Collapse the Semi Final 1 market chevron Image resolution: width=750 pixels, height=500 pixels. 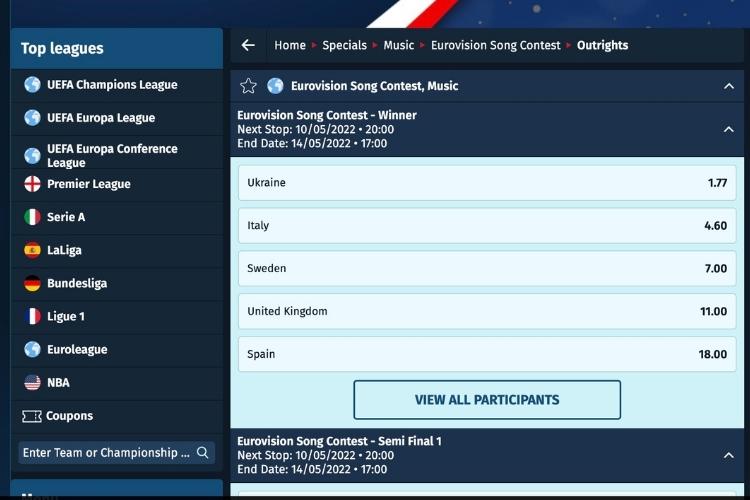(x=728, y=455)
